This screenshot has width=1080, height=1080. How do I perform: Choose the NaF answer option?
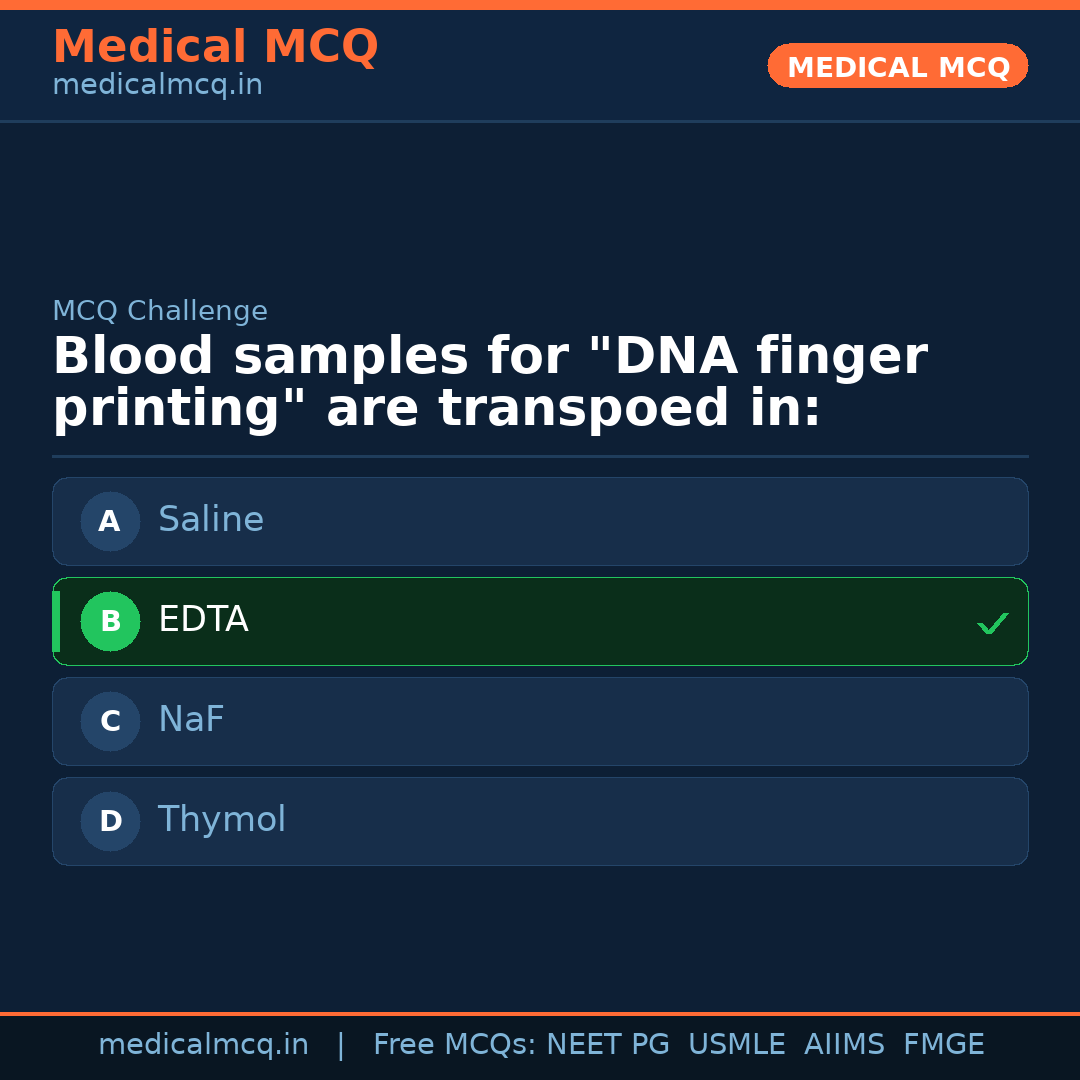tap(540, 721)
